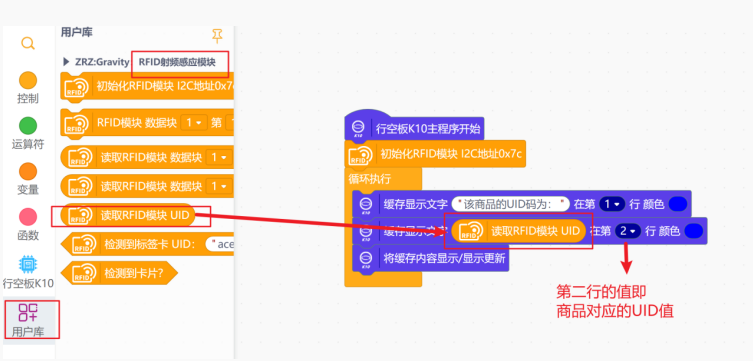
Task: Open 数据块 dropdown in RFID模块 write block
Action: 194,122
